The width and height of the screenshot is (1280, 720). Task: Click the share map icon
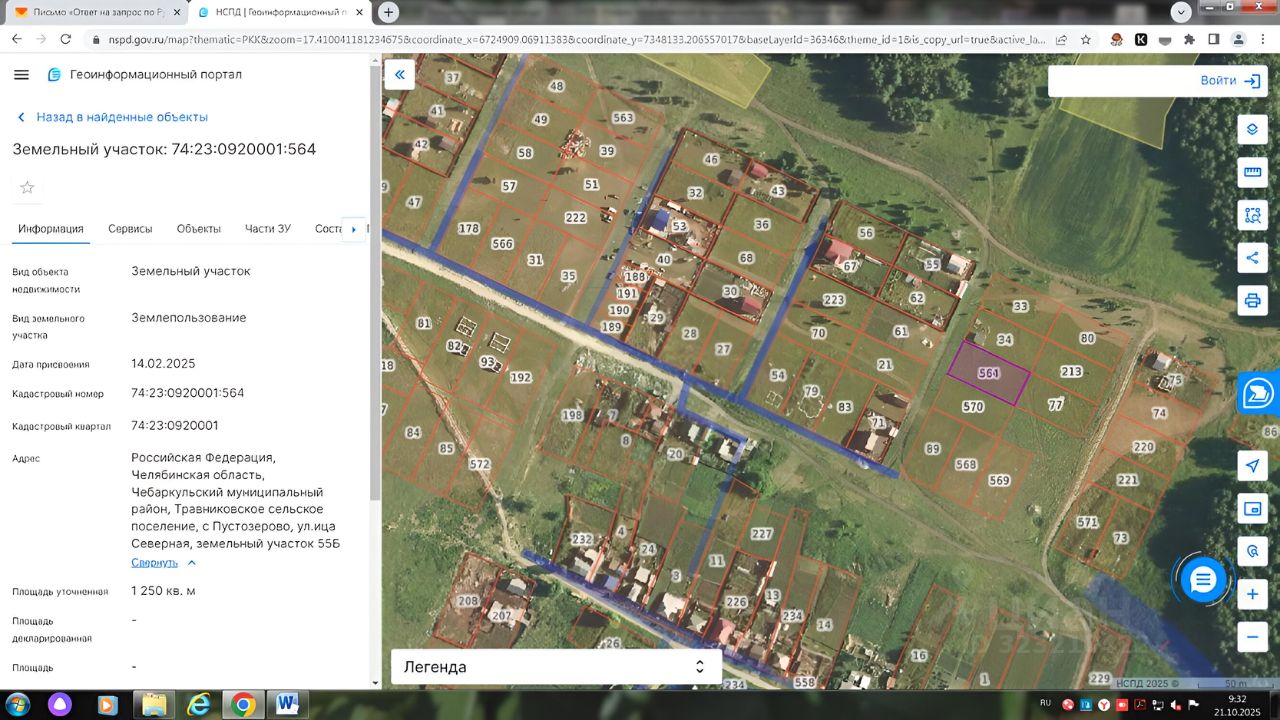coord(1251,257)
